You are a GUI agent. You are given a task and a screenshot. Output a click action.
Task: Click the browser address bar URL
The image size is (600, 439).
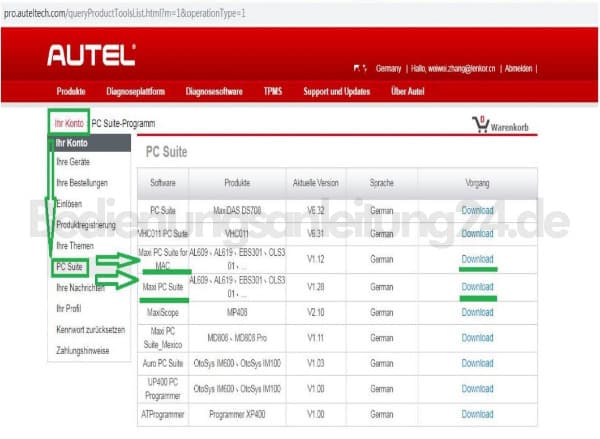(x=124, y=13)
